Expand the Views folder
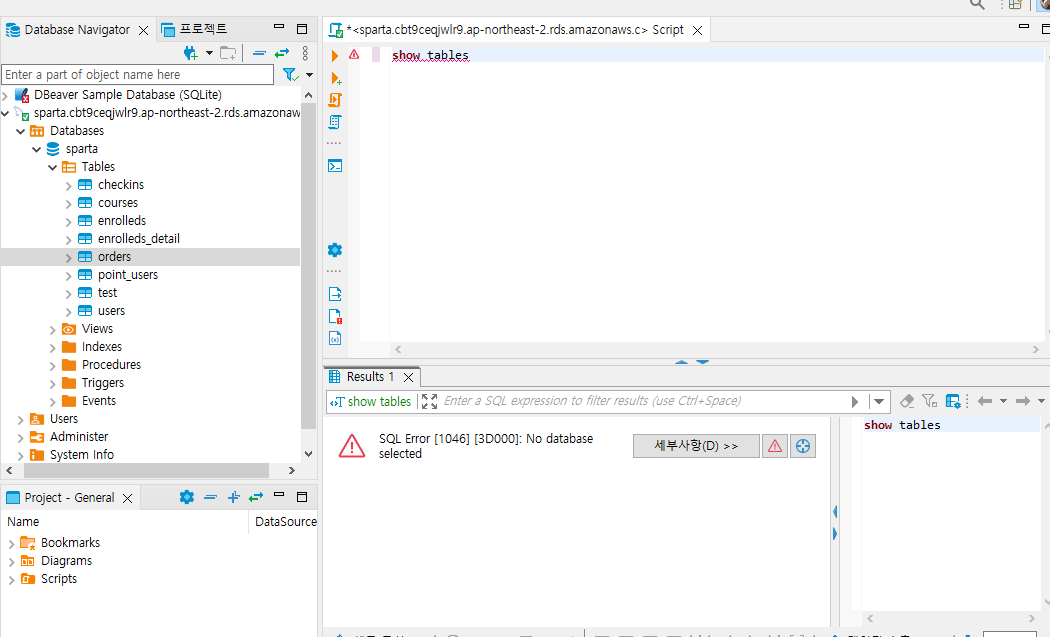 53,330
